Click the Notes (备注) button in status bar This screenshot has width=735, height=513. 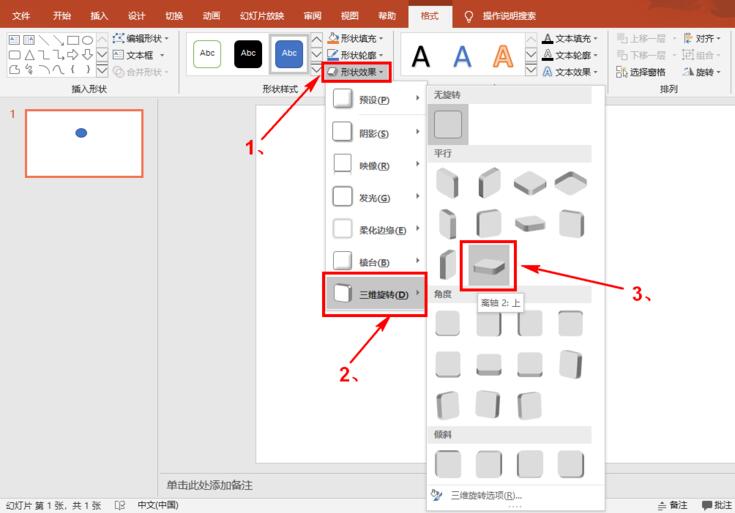[672, 505]
